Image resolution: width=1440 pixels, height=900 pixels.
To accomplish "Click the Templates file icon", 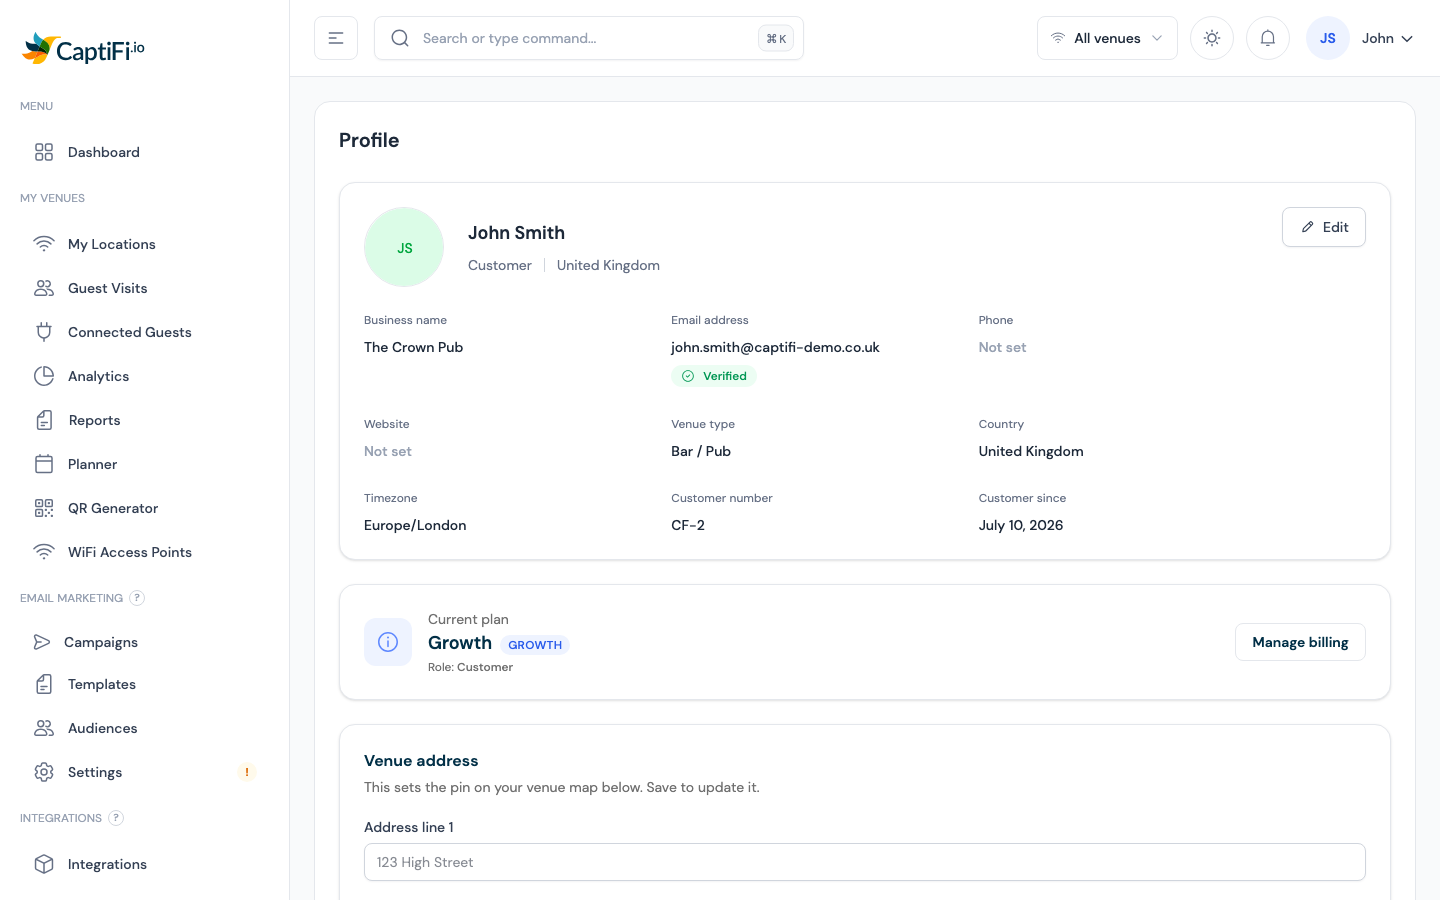I will (x=44, y=684).
